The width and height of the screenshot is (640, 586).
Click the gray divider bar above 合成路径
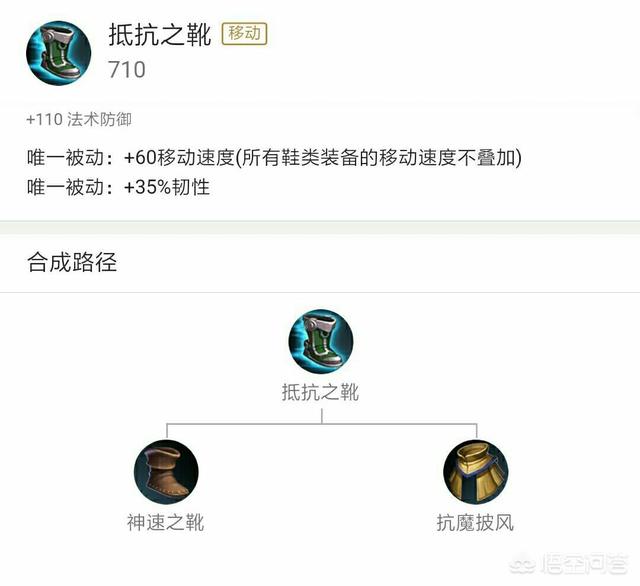pos(320,227)
